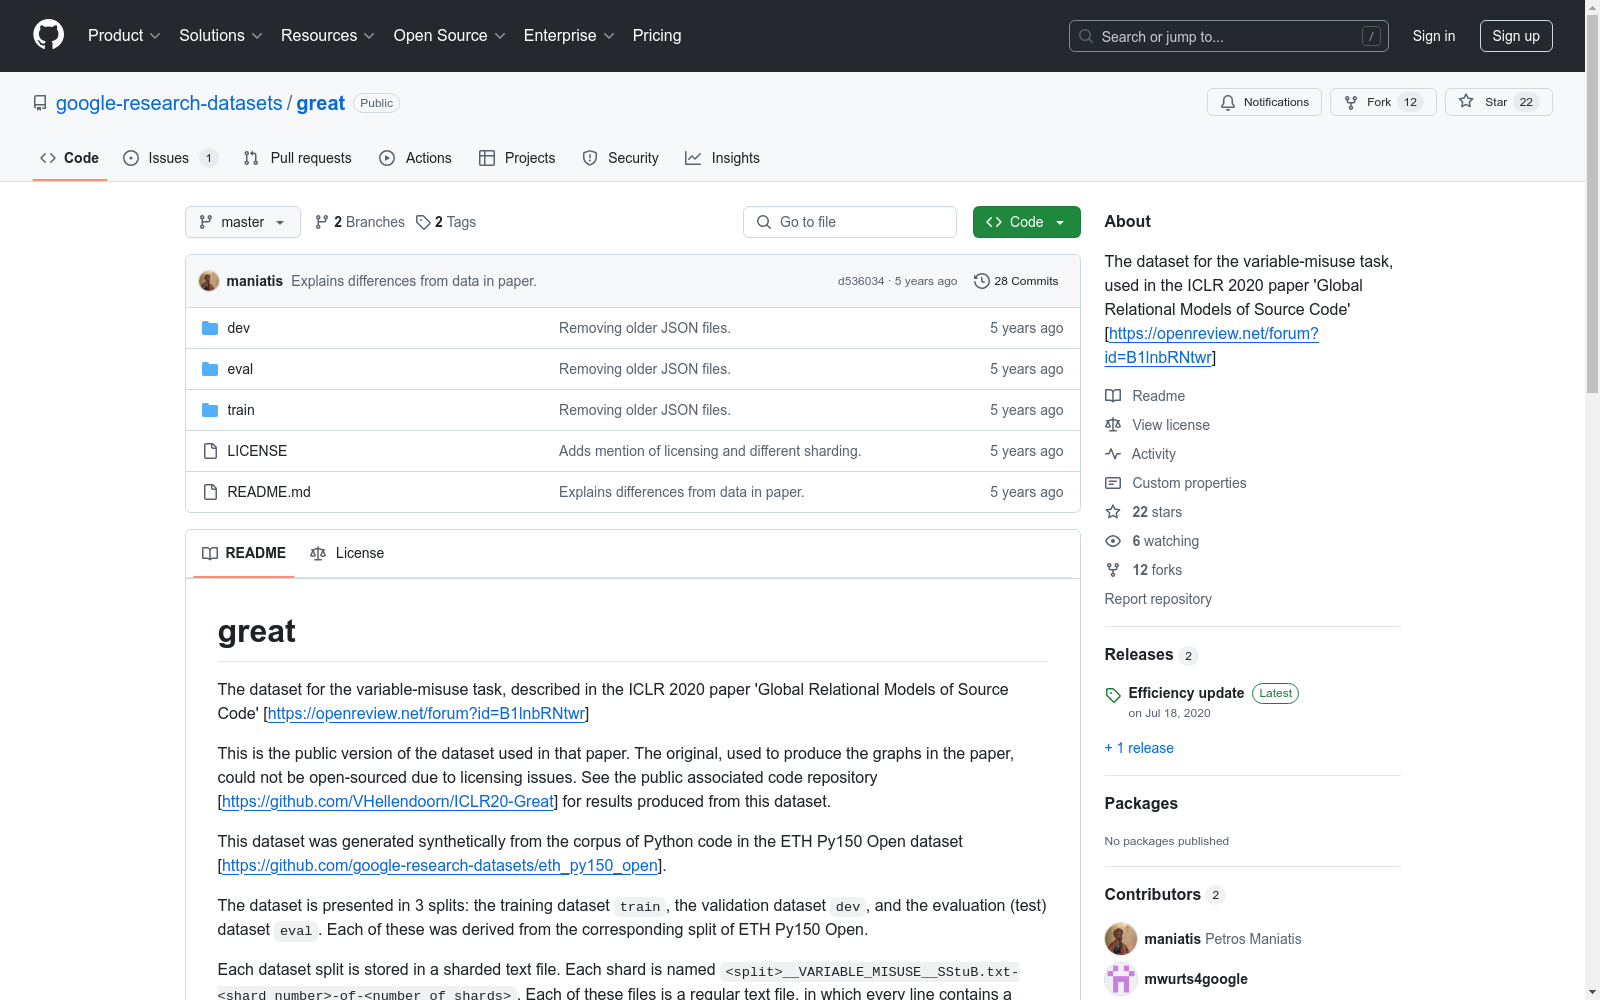Switch to the Insights tab

tap(722, 158)
